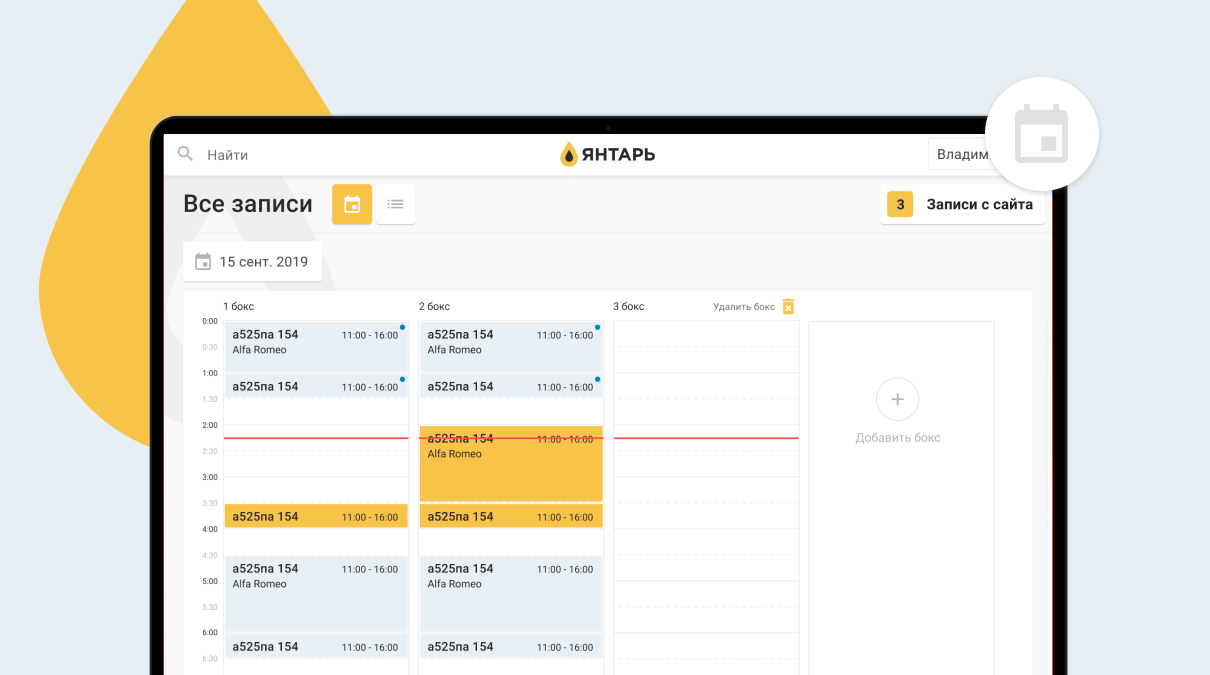Click the large calendar badge icon
This screenshot has height=675, width=1210.
tap(1041, 134)
